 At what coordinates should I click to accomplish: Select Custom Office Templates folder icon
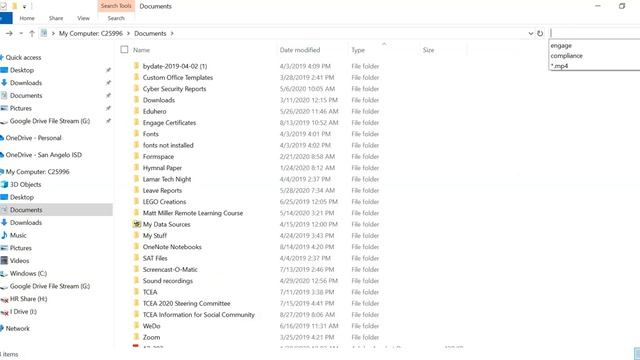click(x=136, y=77)
